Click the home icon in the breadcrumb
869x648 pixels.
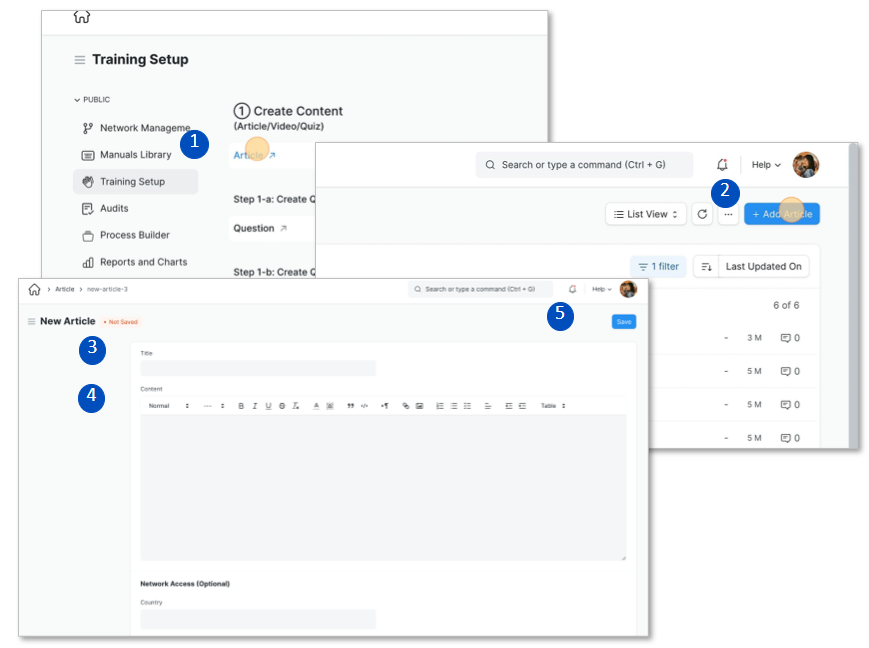(35, 288)
